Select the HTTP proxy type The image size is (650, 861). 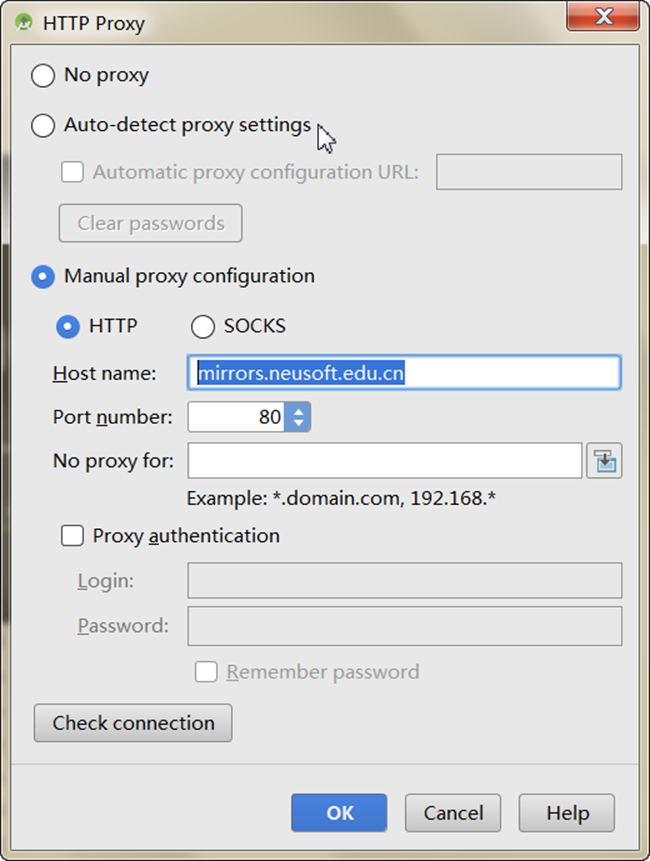69,326
